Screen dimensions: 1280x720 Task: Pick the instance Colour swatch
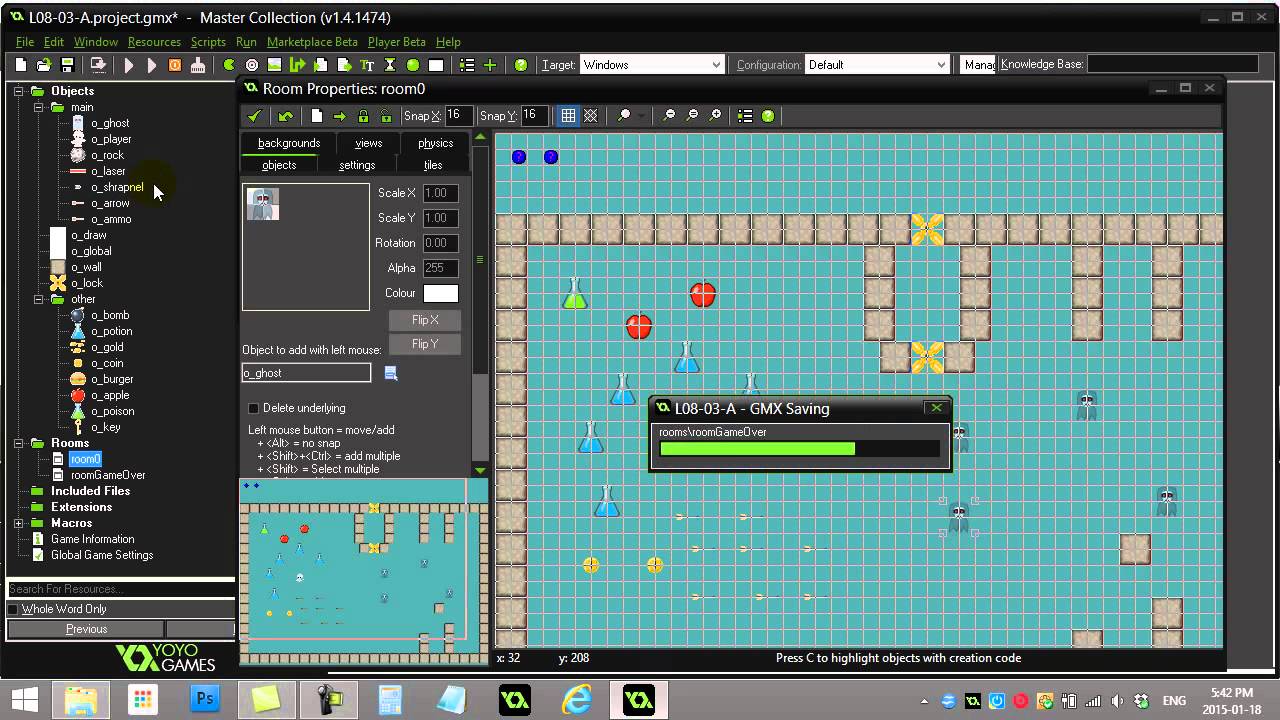(x=441, y=293)
